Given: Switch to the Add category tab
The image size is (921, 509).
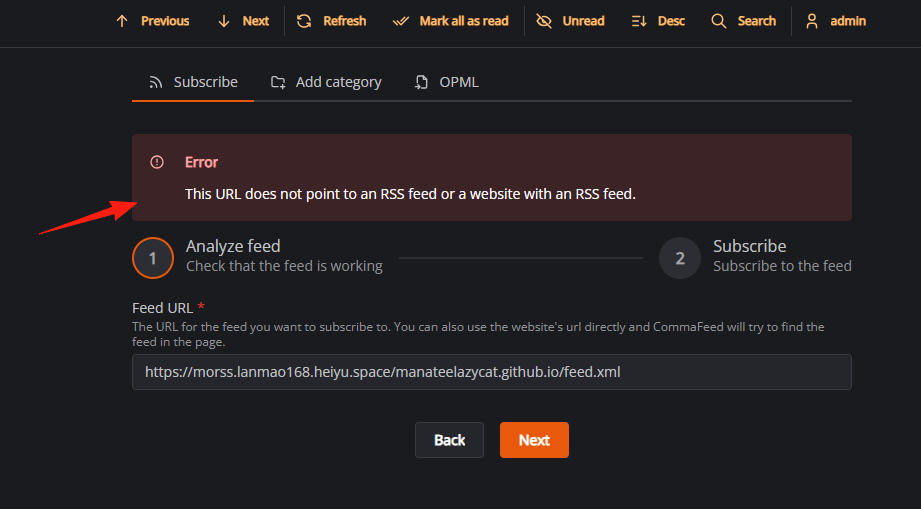Looking at the screenshot, I should pyautogui.click(x=326, y=83).
